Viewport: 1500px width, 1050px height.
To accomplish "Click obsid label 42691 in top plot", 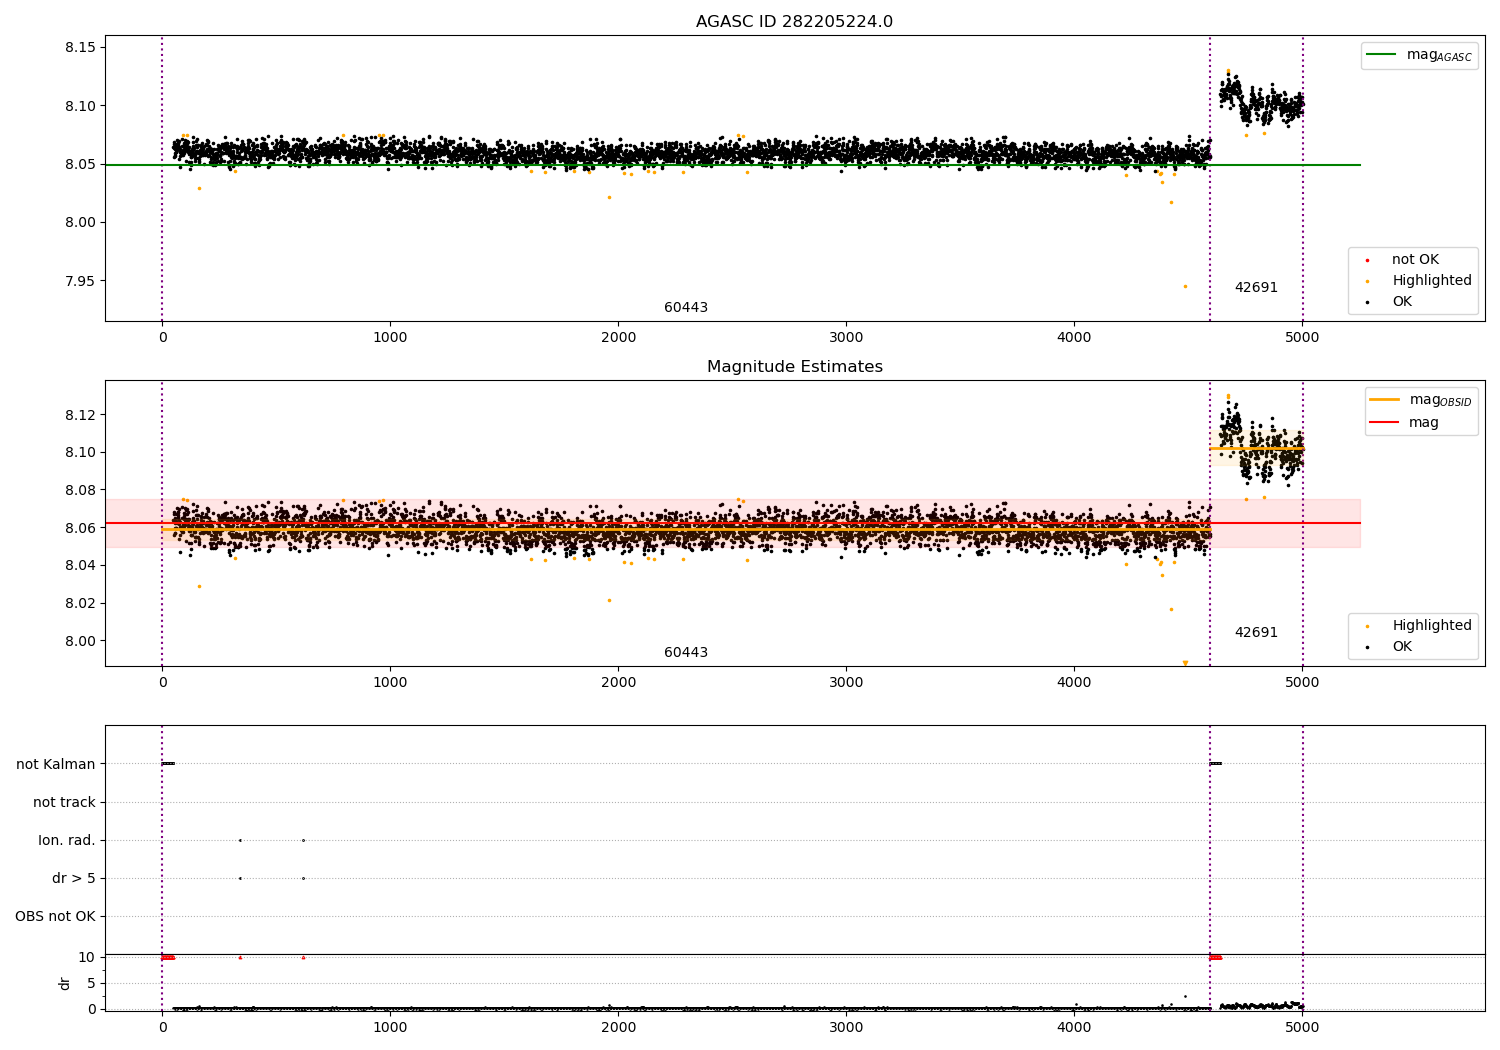I will (1256, 288).
